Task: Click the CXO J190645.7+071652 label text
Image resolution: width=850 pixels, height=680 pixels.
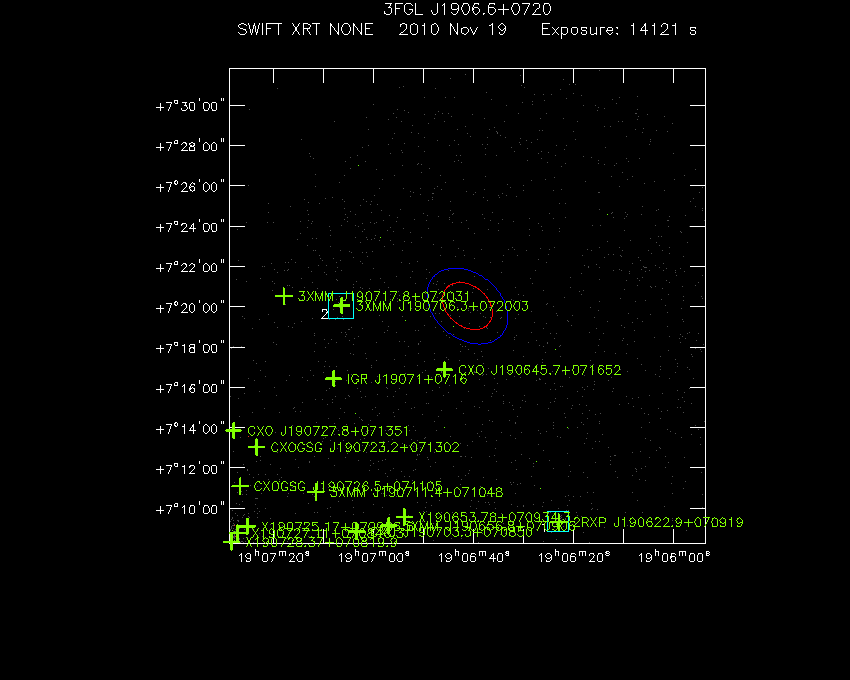Action: [539, 370]
